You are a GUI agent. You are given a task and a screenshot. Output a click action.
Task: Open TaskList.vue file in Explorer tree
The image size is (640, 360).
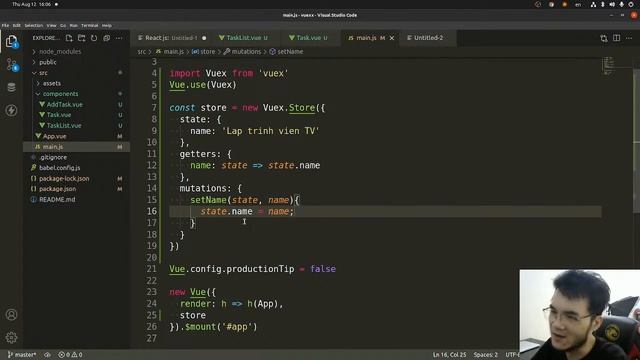(64, 126)
